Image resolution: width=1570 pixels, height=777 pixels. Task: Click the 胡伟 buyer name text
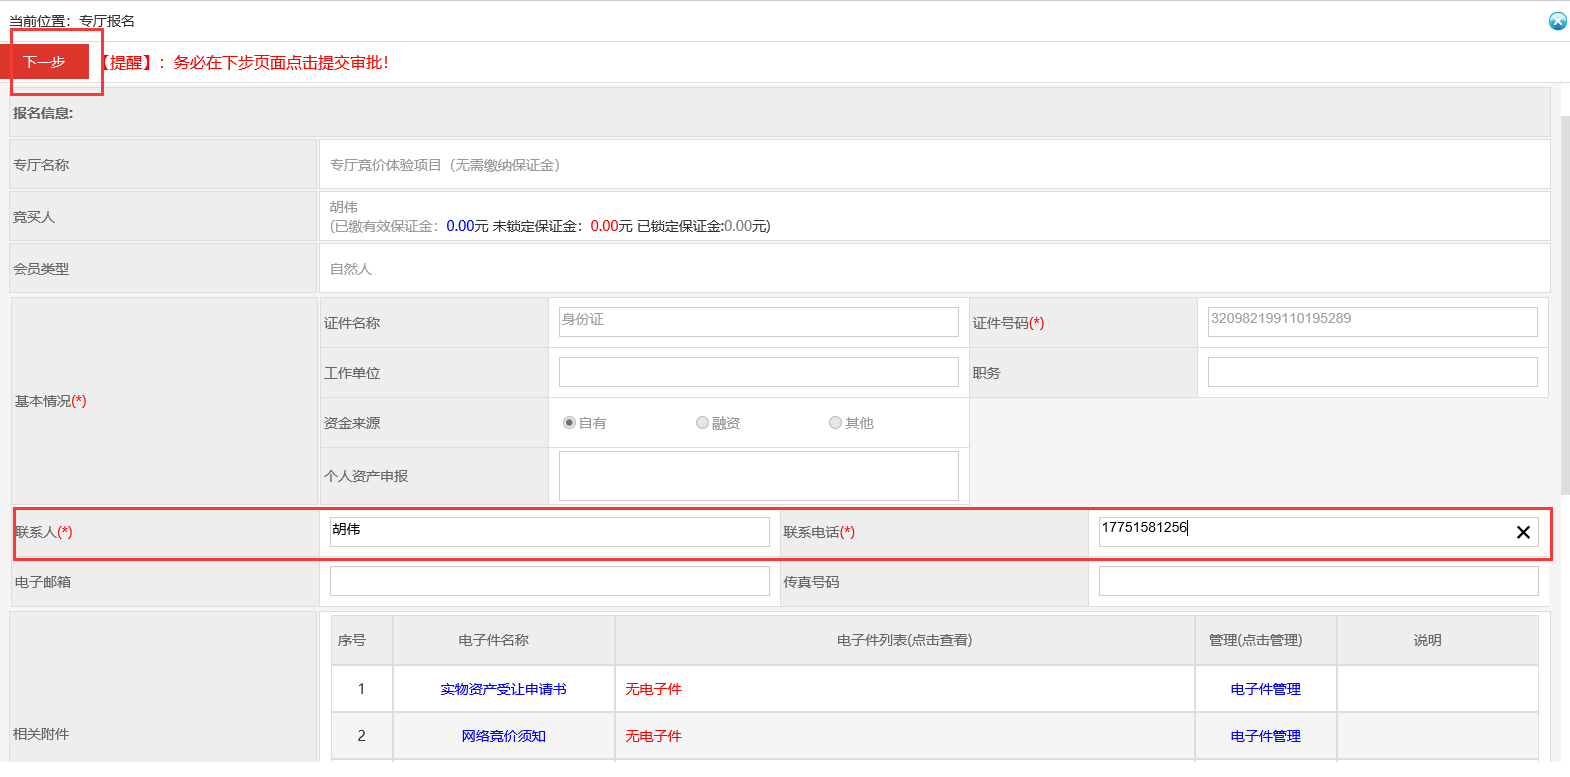(x=344, y=207)
